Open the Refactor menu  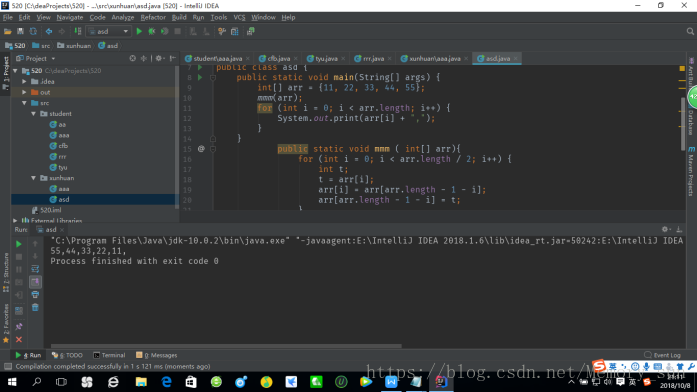(153, 17)
